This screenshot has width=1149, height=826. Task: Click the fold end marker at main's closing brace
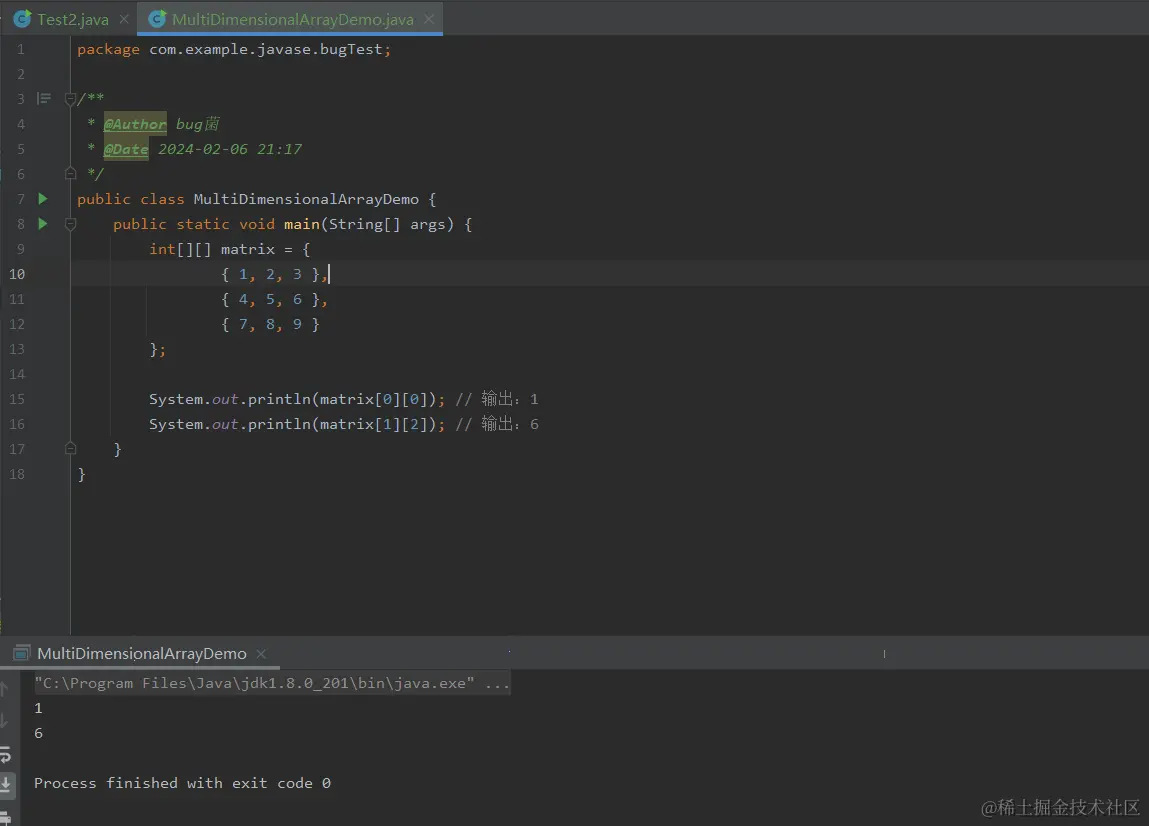(70, 449)
